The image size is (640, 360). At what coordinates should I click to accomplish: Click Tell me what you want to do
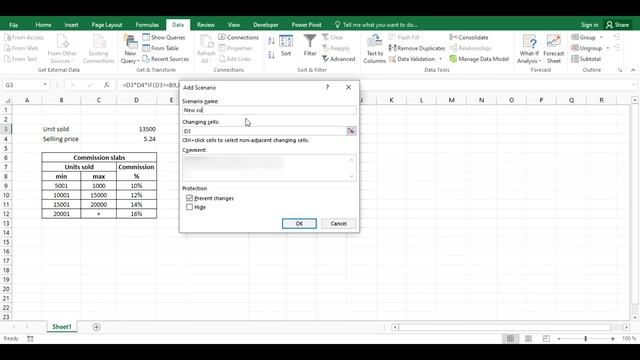tap(376, 25)
